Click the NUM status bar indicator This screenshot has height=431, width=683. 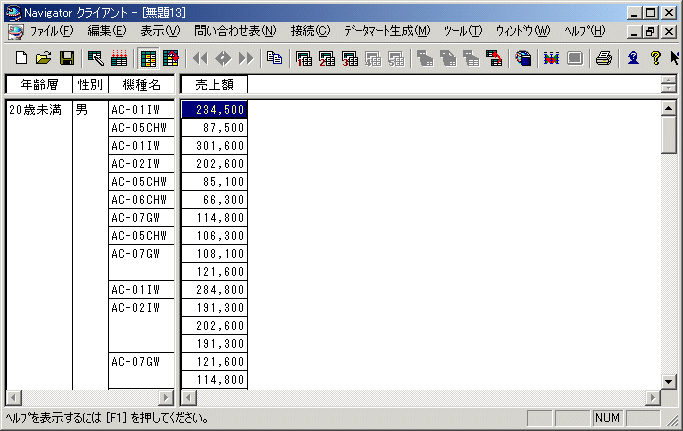(607, 418)
